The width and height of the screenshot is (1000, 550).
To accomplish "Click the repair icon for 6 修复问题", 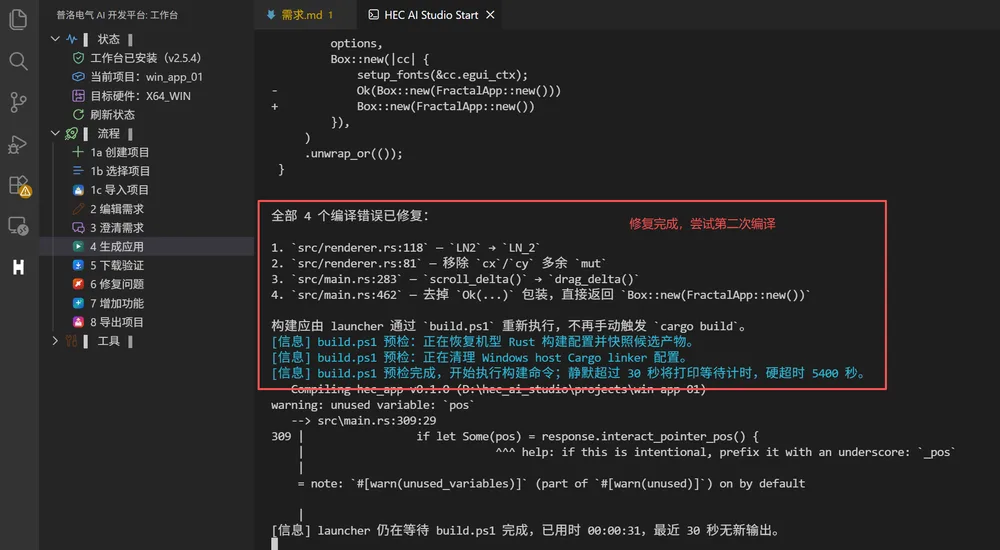I will tap(78, 284).
